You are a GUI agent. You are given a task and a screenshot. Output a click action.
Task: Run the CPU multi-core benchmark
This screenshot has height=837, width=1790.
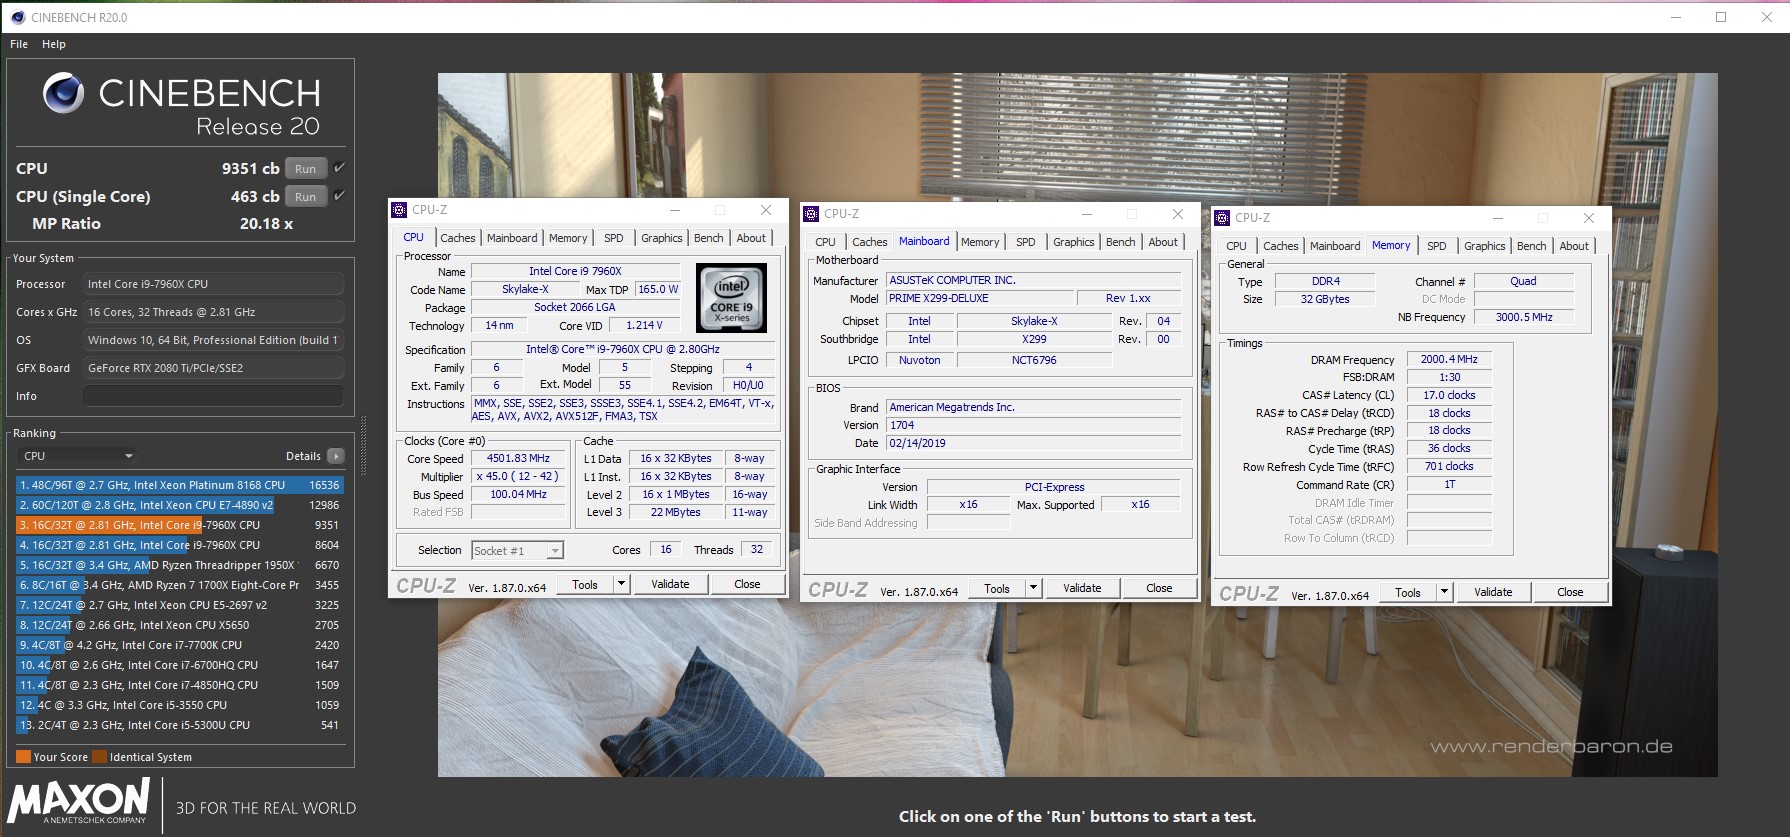click(306, 169)
